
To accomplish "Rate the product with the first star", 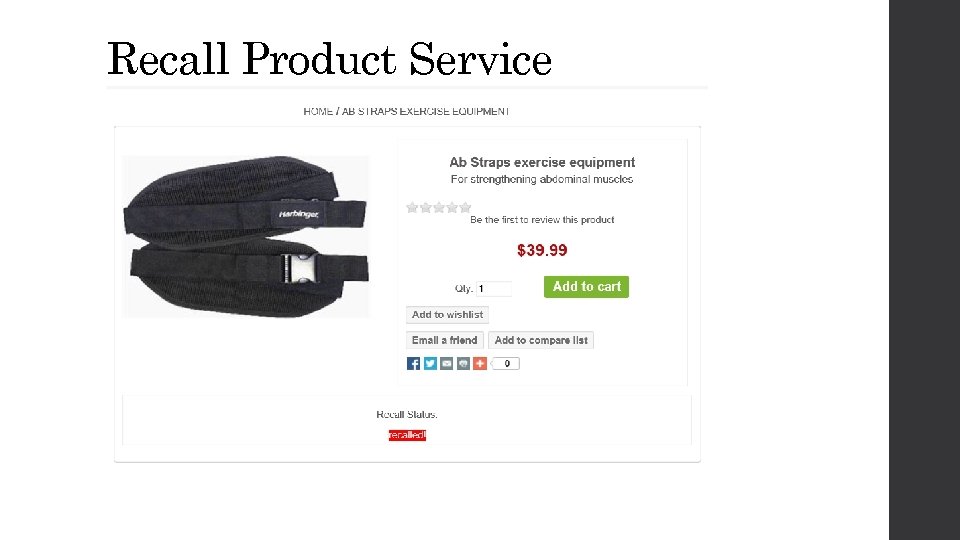I will click(x=412, y=208).
